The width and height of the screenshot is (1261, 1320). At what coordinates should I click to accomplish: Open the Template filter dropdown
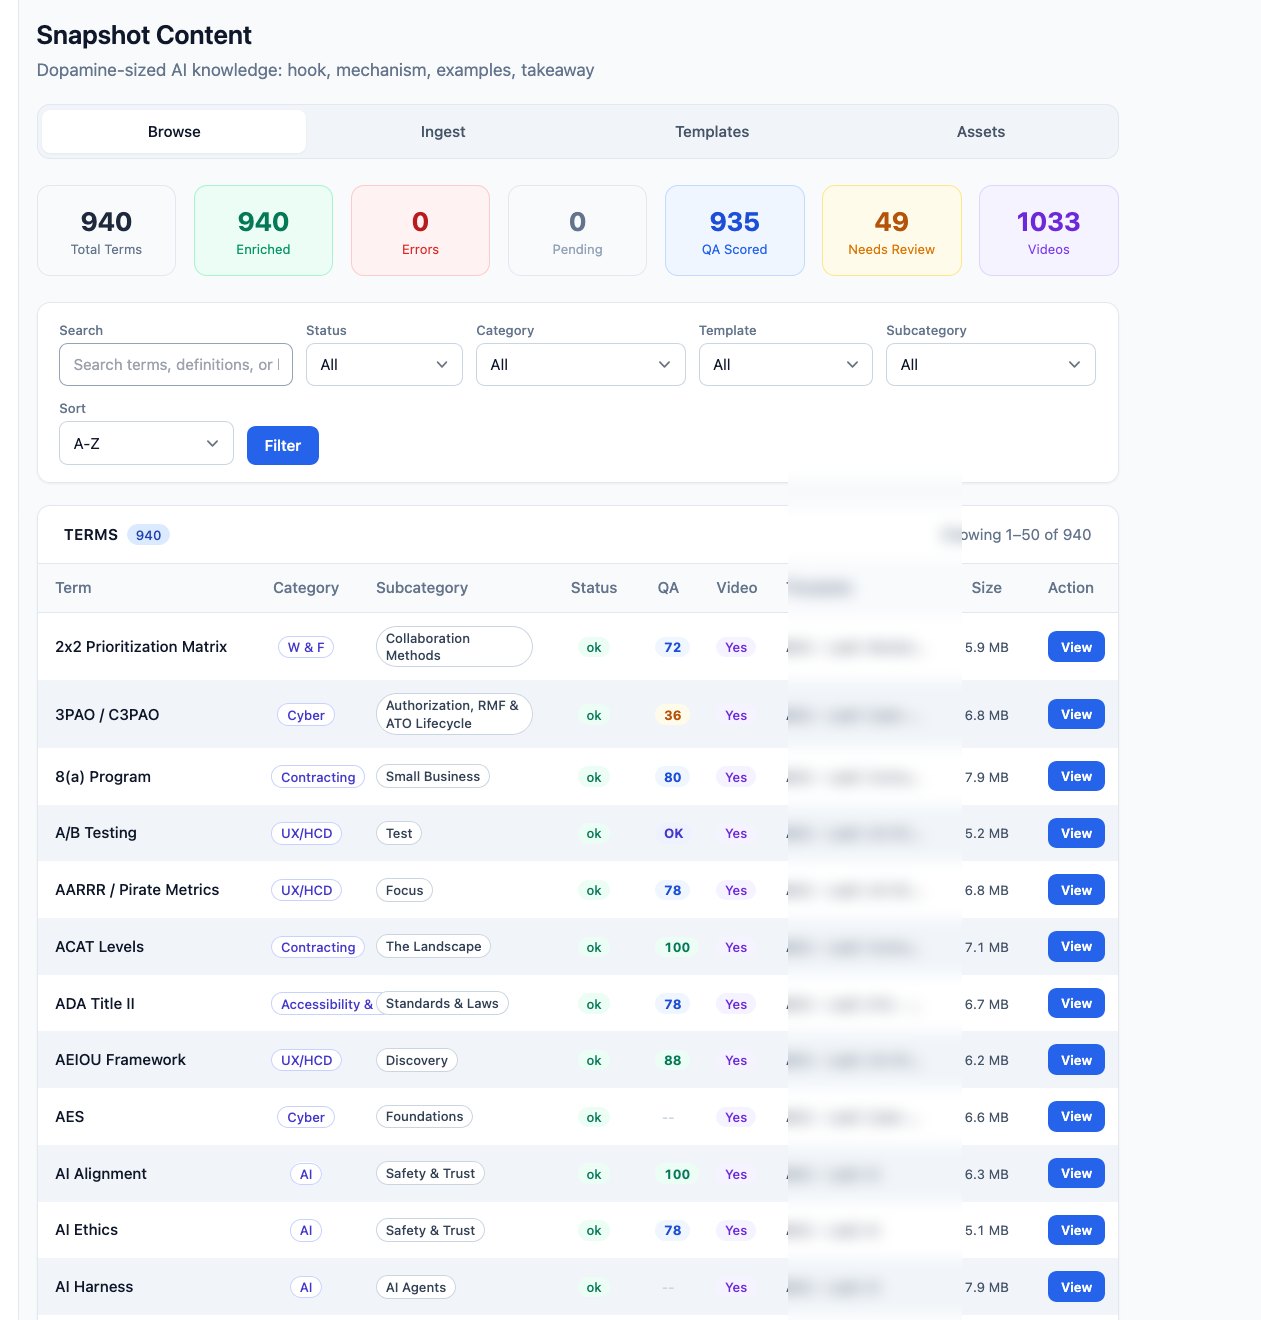tap(786, 365)
